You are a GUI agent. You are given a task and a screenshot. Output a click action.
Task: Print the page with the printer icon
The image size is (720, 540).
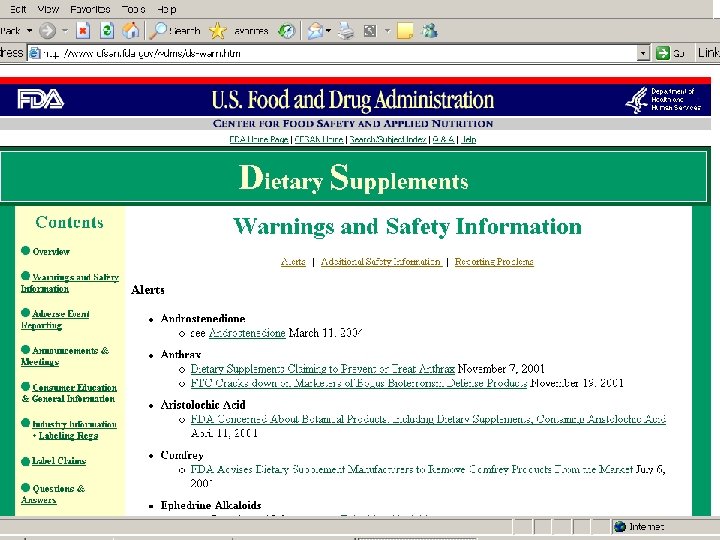(x=346, y=31)
